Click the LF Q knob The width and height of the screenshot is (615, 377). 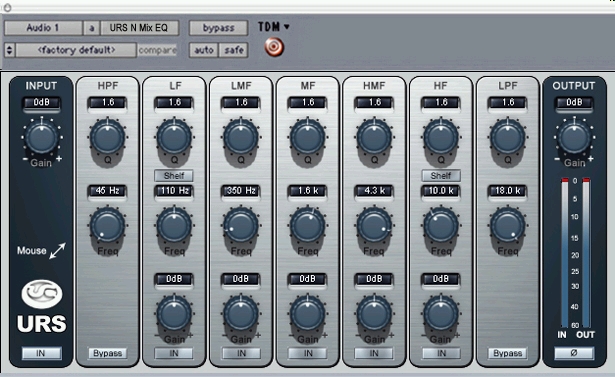point(174,137)
